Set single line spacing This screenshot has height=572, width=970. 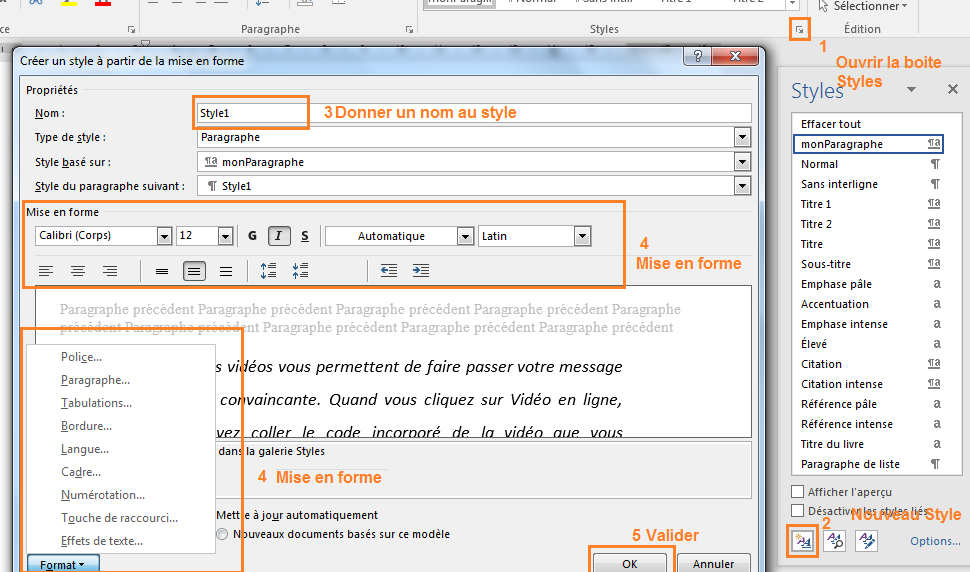click(x=162, y=271)
